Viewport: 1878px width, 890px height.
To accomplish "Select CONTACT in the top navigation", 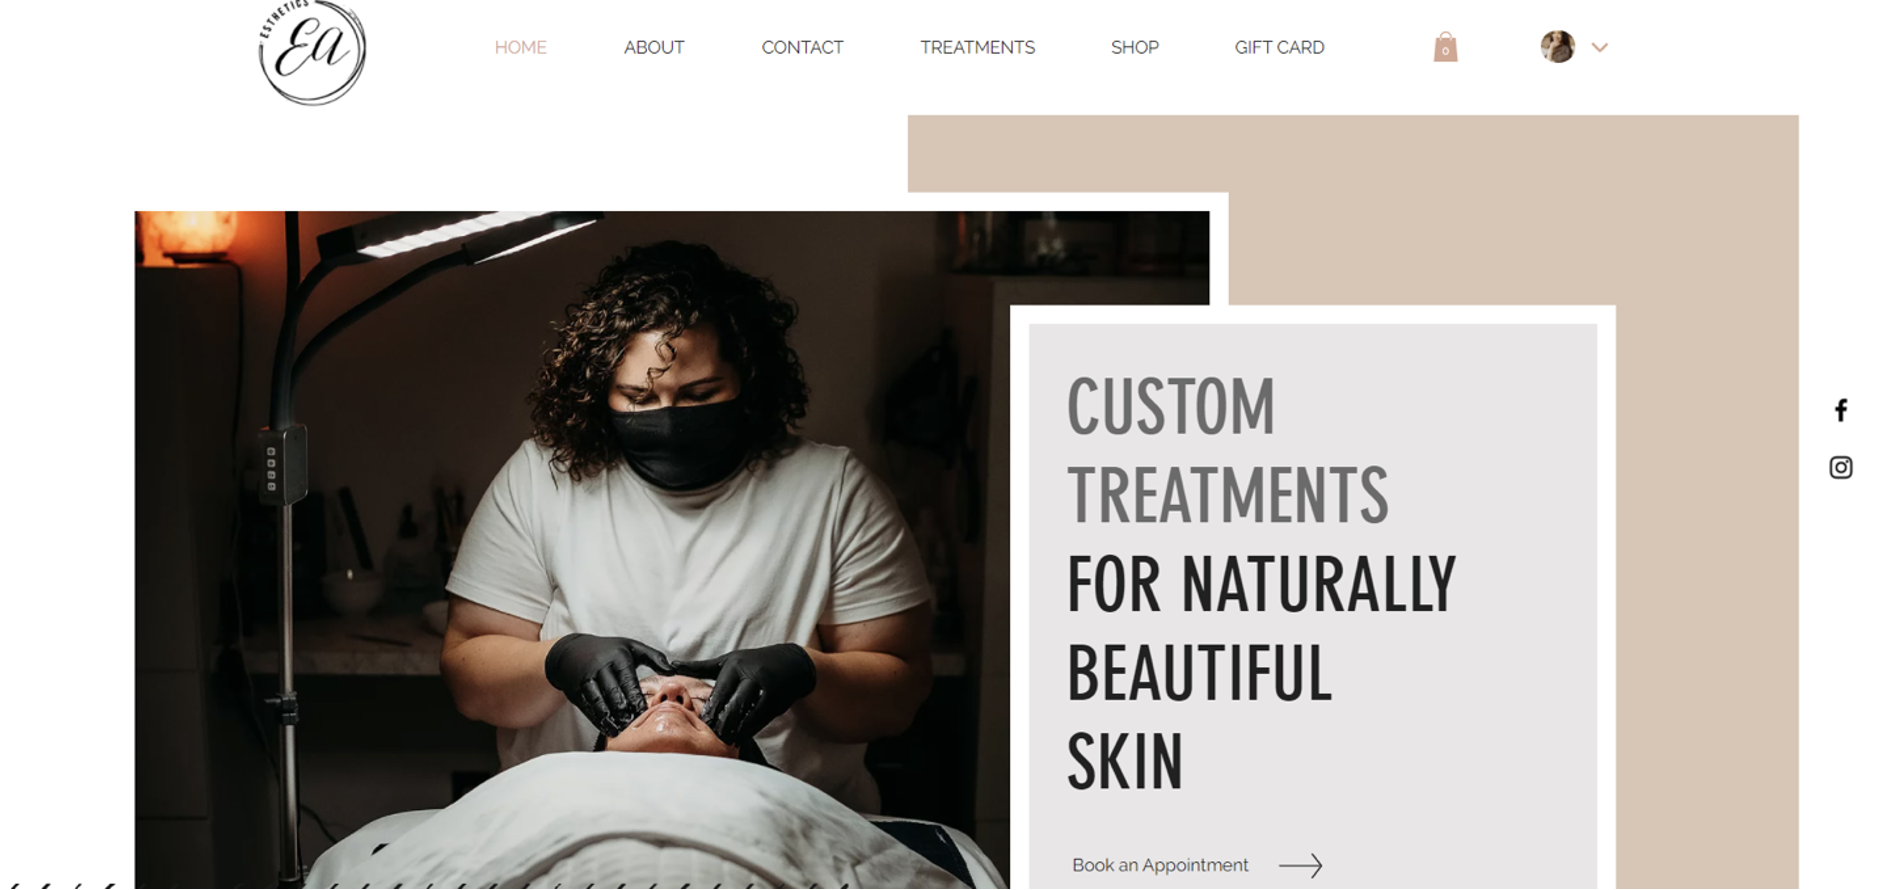I will pyautogui.click(x=802, y=47).
